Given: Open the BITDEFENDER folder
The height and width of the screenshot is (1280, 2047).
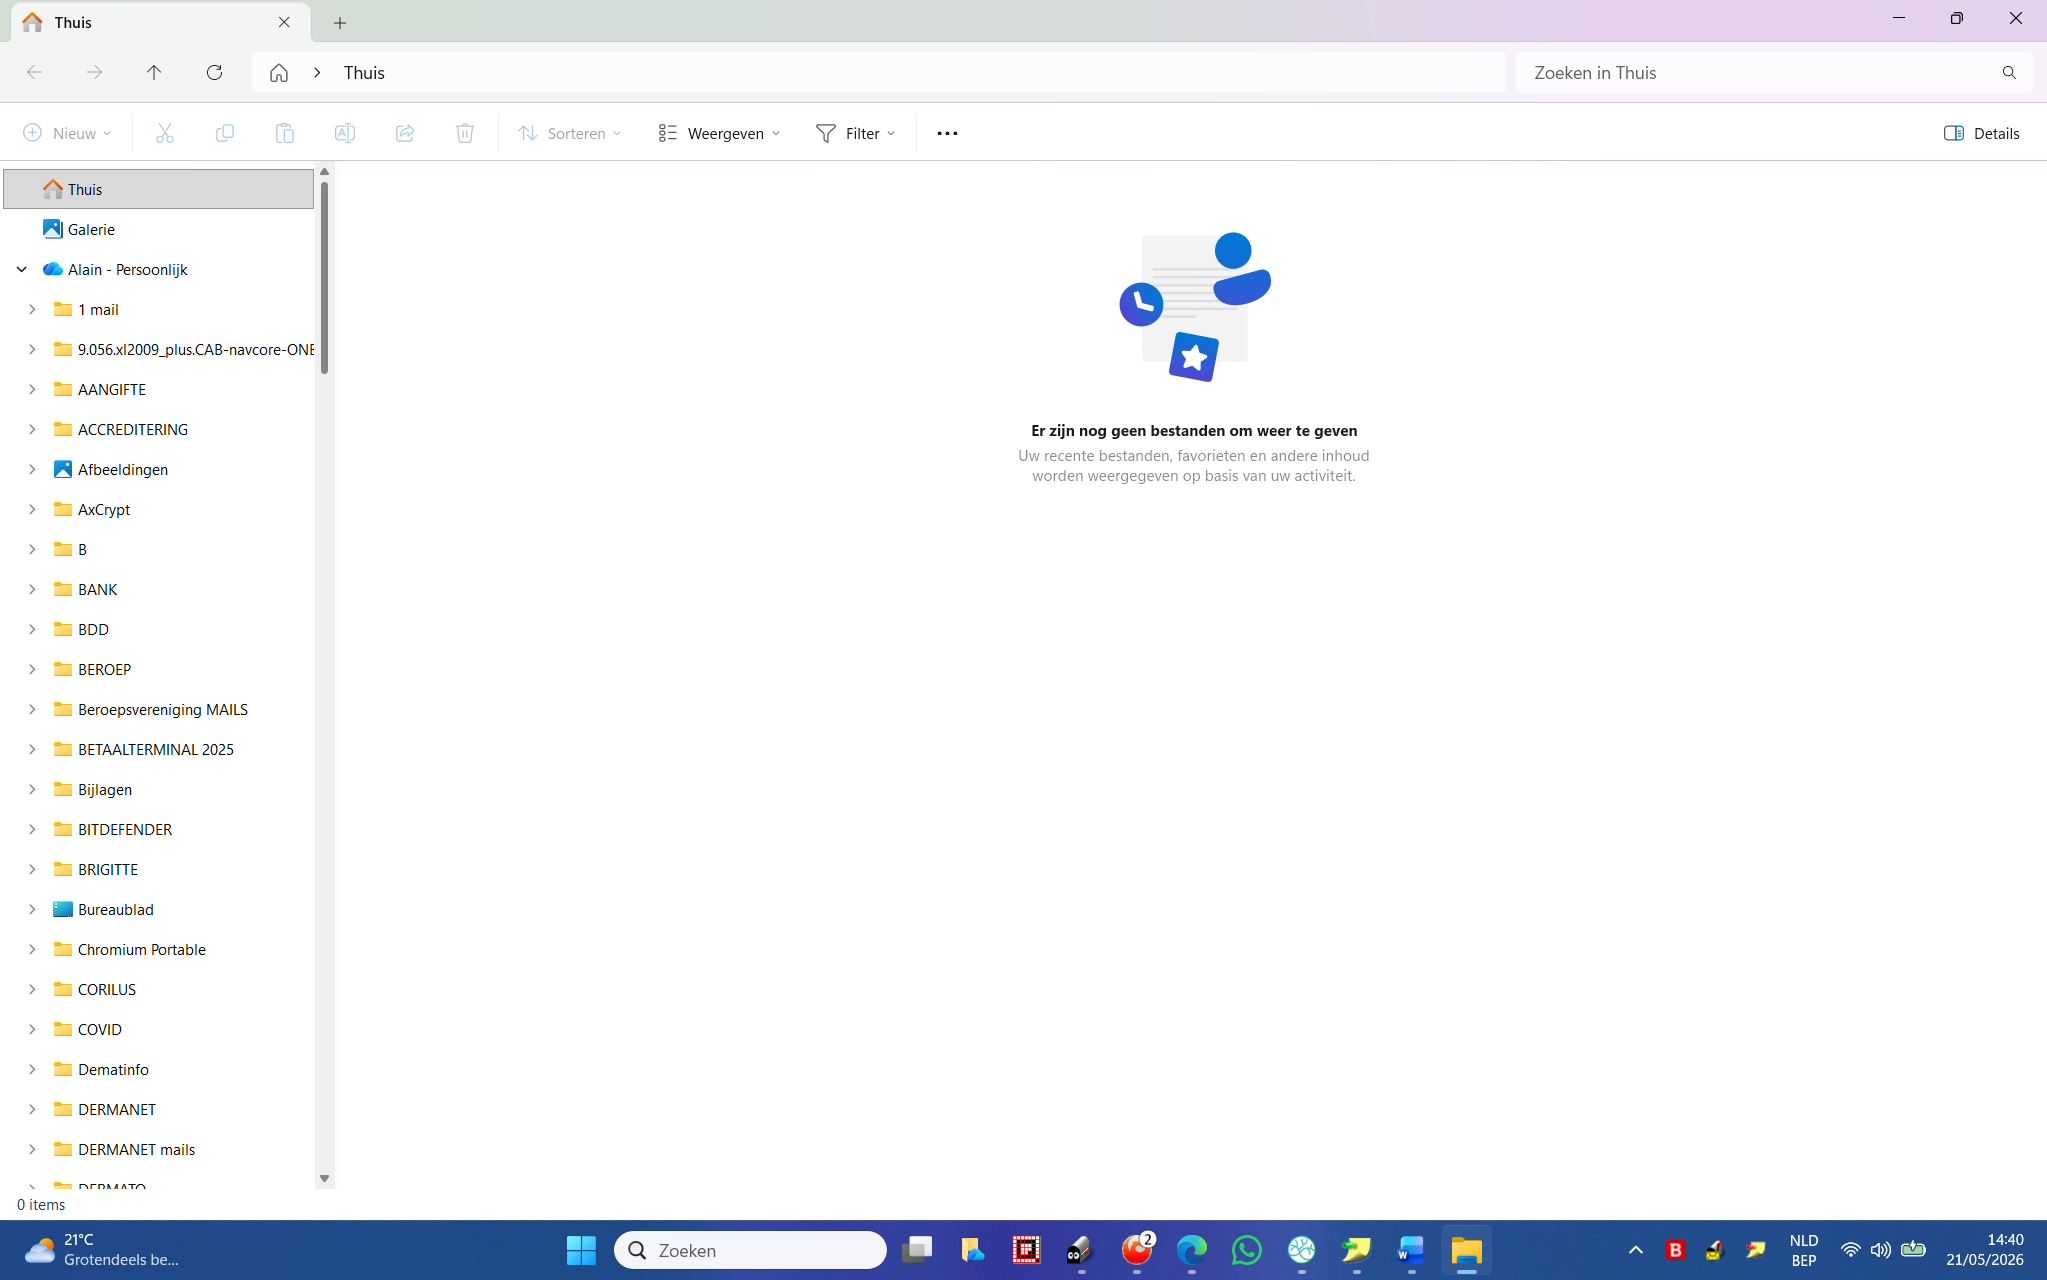Looking at the screenshot, I should 125,829.
